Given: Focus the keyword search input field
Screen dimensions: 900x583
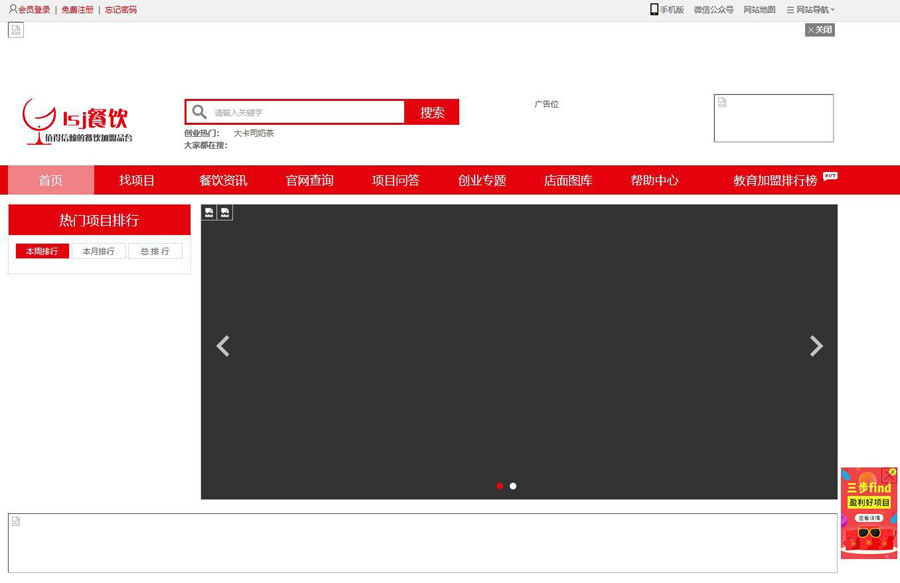Looking at the screenshot, I should click(x=305, y=112).
